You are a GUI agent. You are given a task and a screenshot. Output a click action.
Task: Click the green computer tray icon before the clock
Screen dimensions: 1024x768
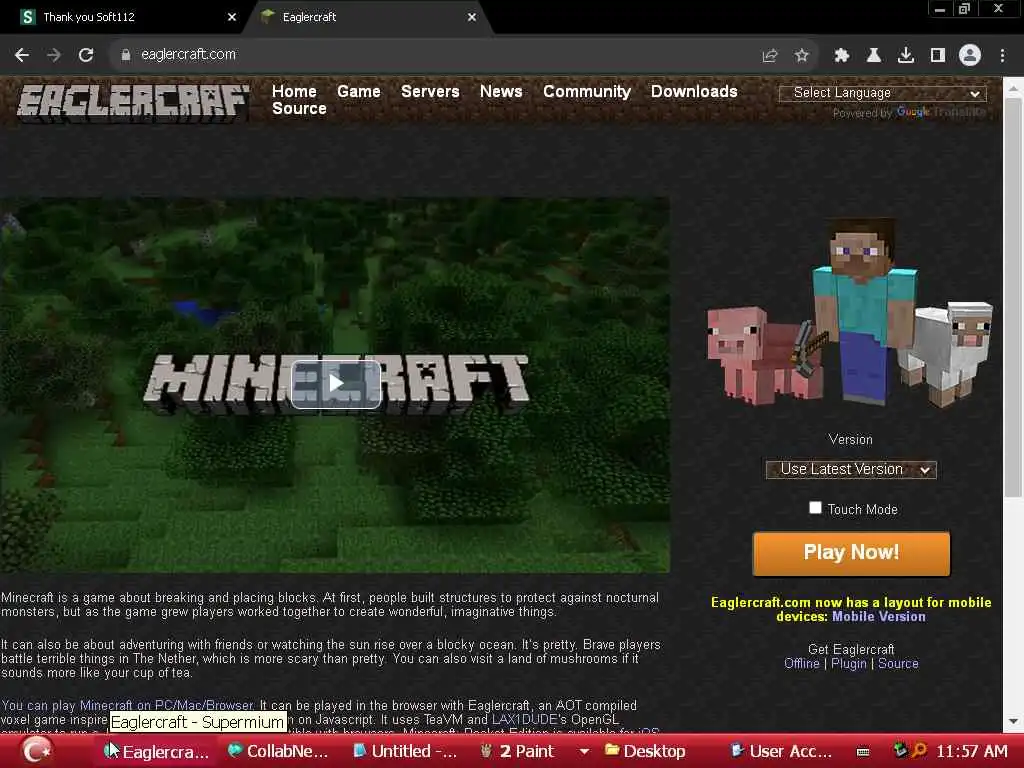click(900, 751)
